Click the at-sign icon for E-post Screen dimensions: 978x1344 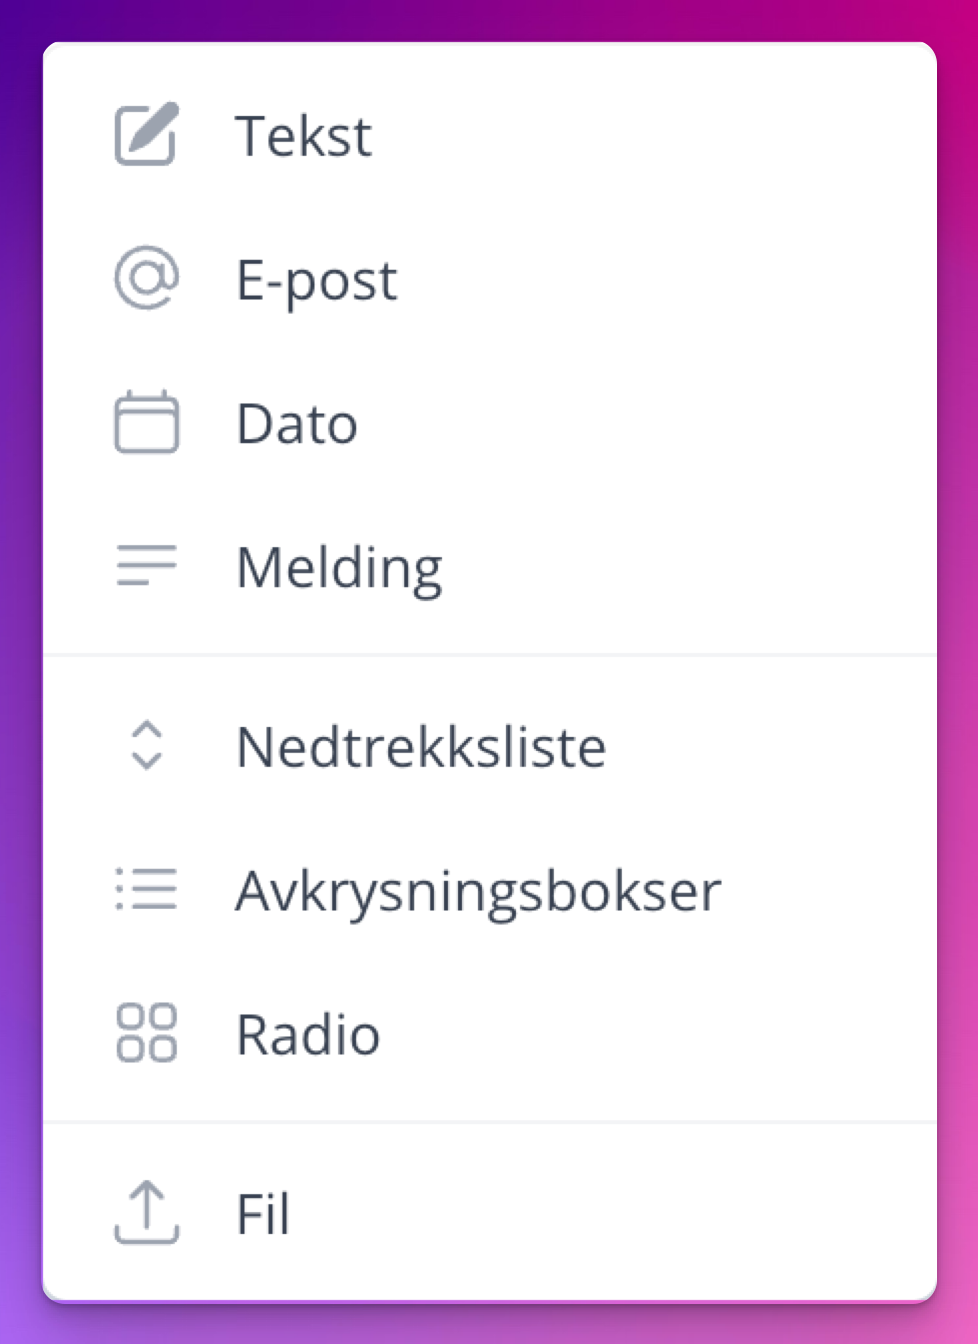tap(146, 278)
